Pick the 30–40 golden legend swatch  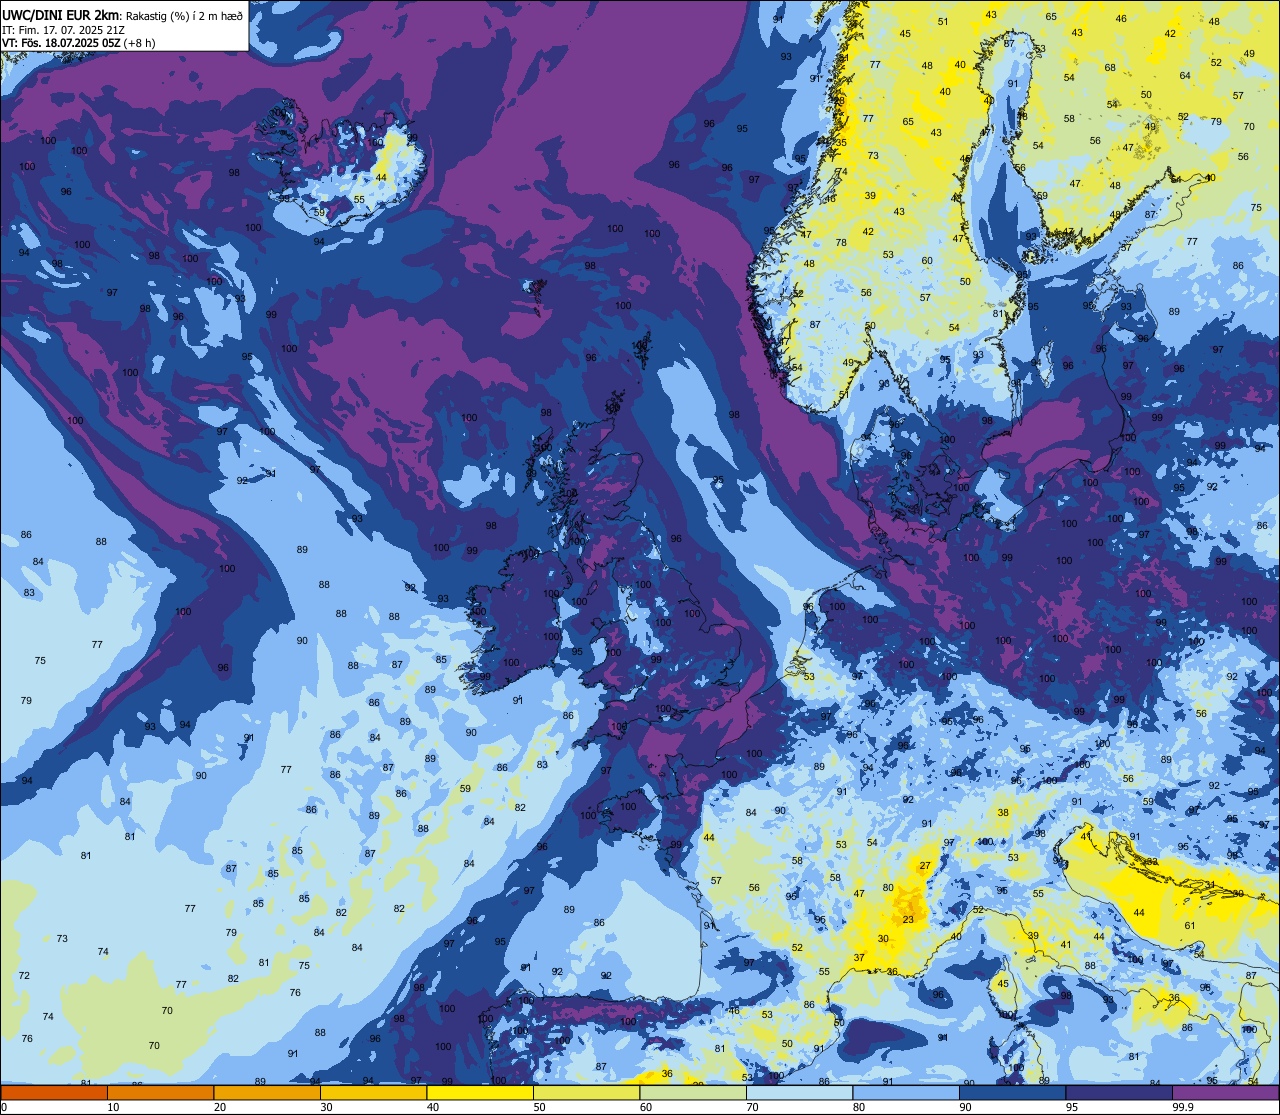(373, 1092)
